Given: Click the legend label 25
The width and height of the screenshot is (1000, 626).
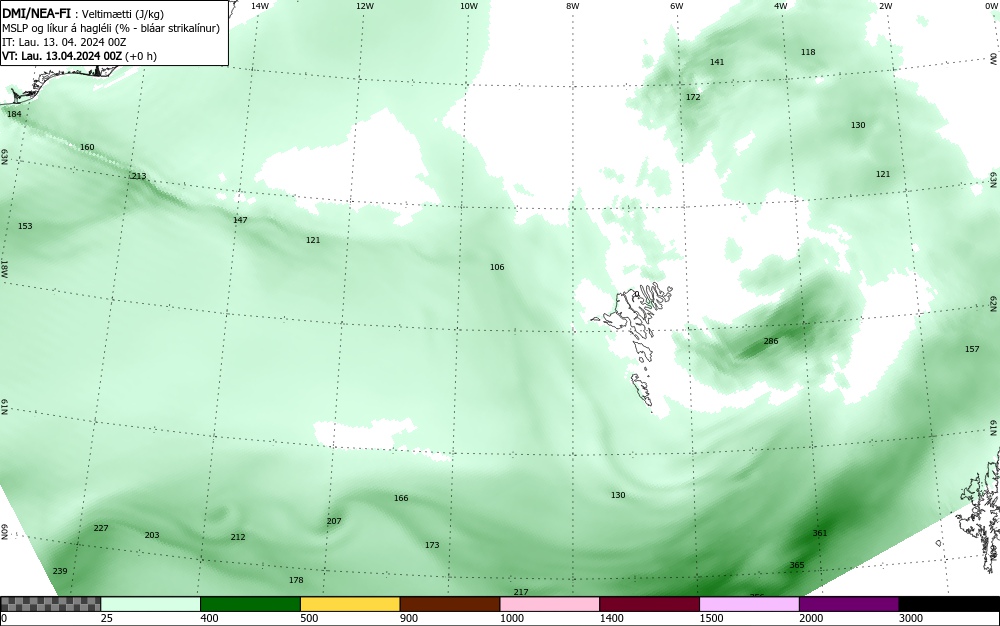Looking at the screenshot, I should (107, 618).
